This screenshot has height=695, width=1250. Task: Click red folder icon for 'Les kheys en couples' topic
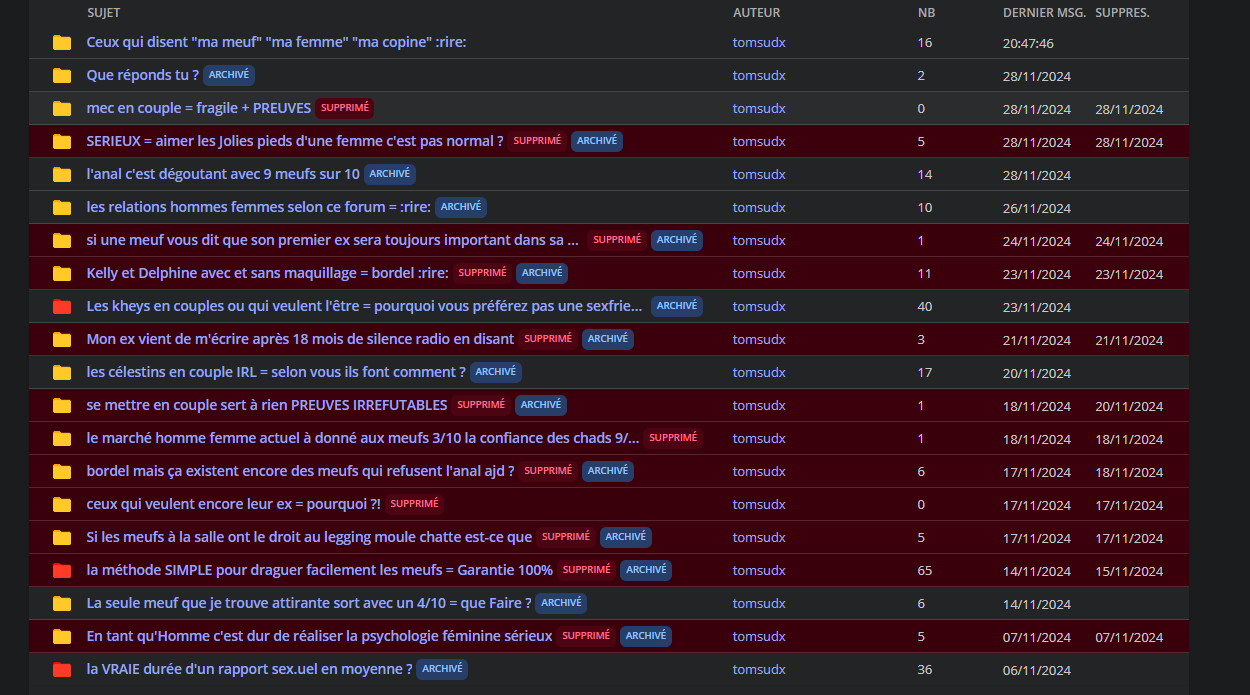pos(62,306)
